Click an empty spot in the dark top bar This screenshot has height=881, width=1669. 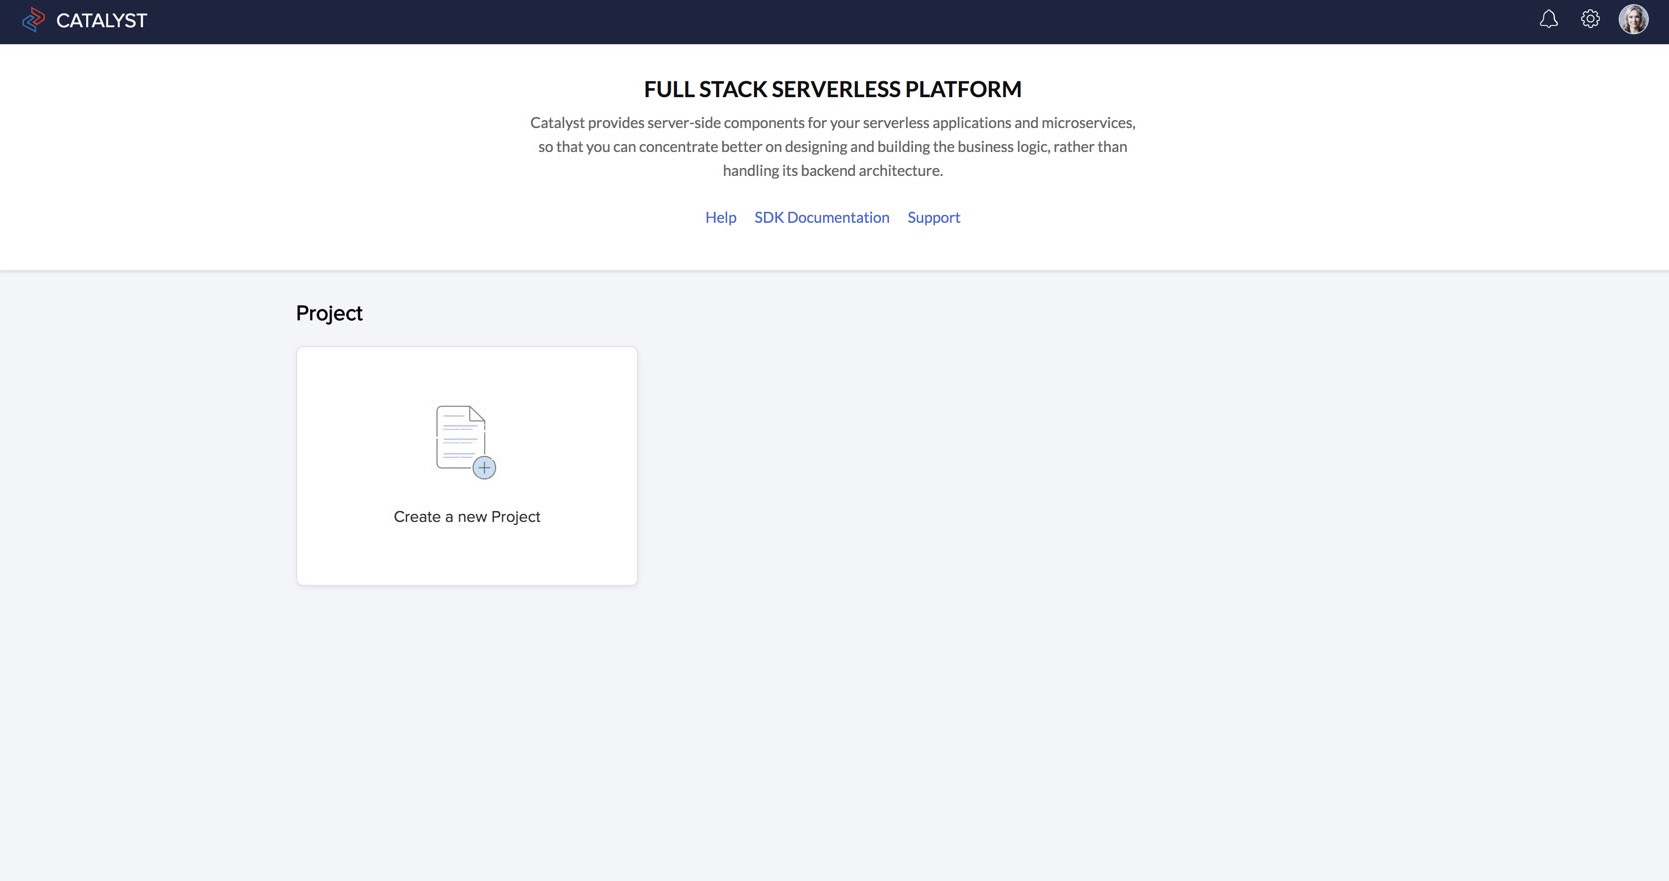(800, 21)
